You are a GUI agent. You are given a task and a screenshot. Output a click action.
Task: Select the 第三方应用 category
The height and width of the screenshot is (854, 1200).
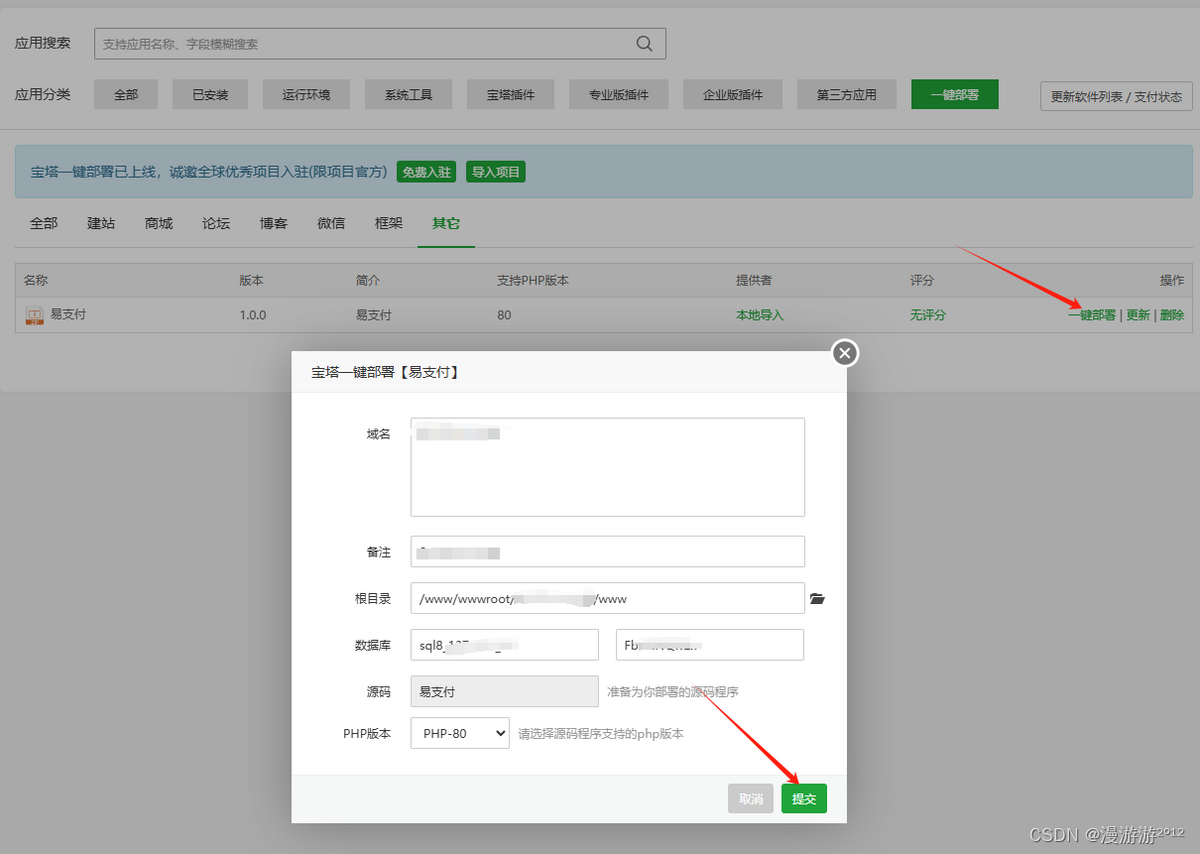(x=847, y=95)
